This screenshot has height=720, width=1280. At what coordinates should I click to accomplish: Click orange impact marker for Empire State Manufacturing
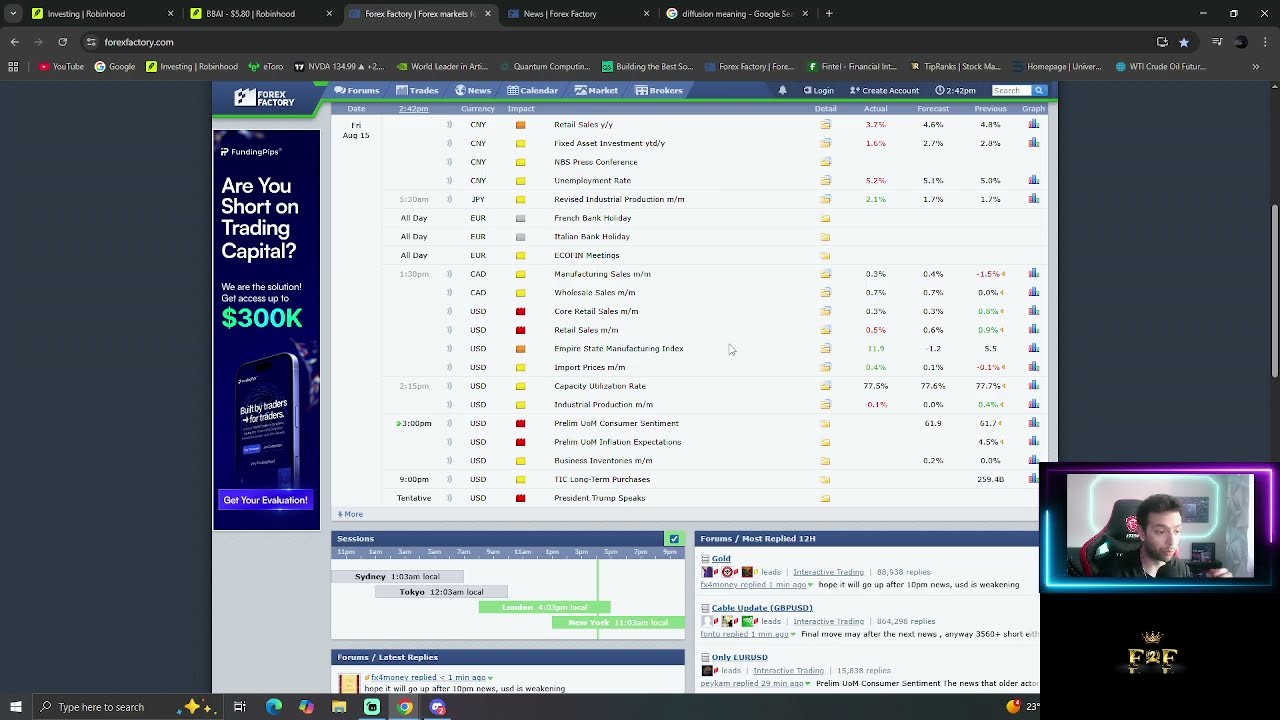click(x=520, y=349)
